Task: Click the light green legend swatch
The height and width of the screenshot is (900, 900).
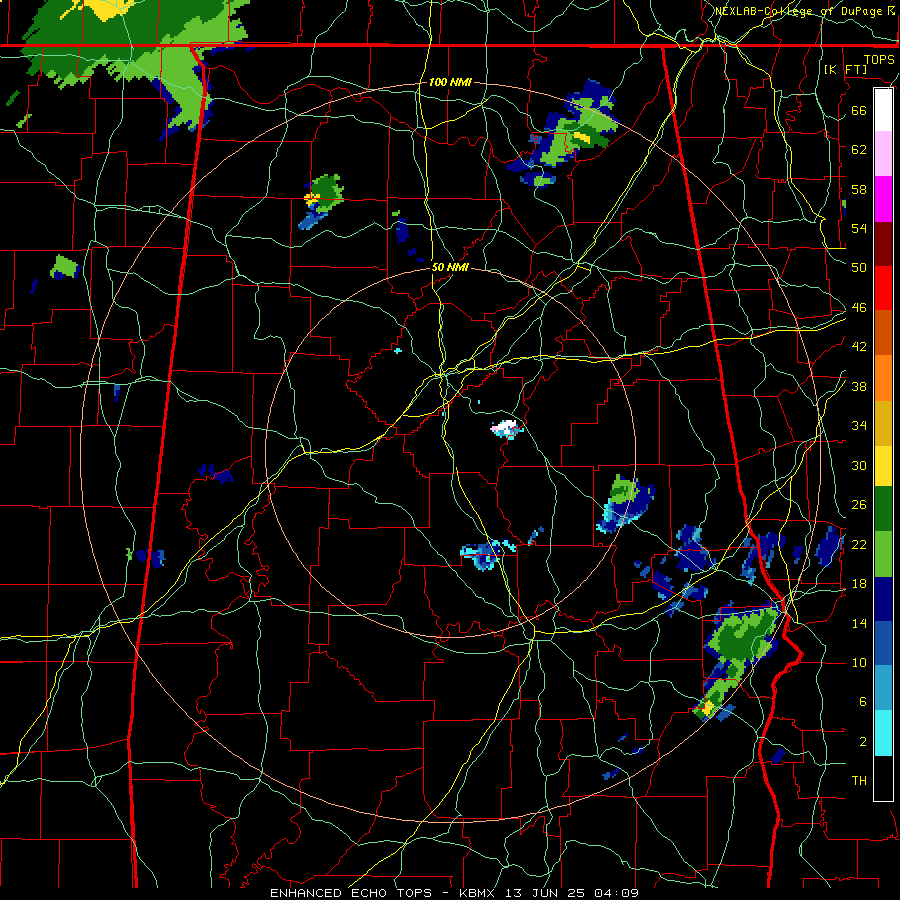Action: pos(883,554)
